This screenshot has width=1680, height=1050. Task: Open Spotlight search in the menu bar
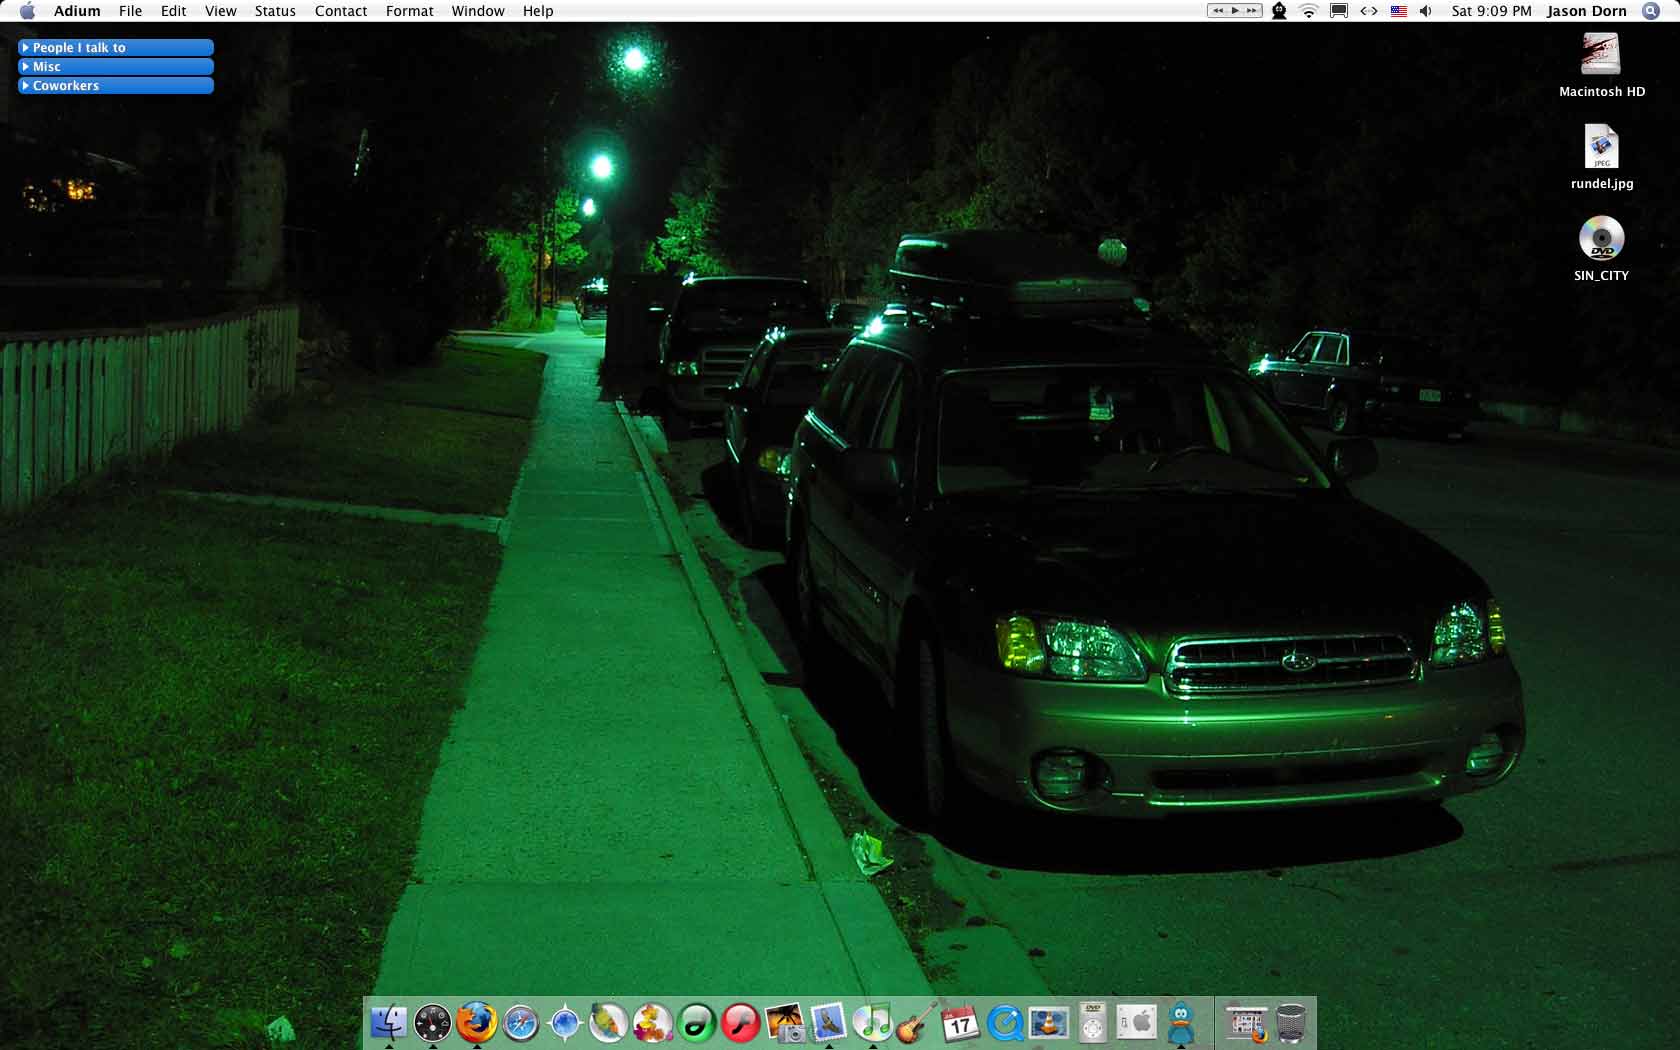click(1651, 11)
